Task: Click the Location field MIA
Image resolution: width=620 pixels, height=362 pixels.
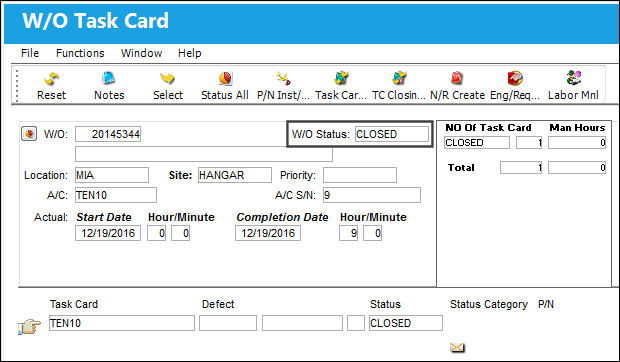Action: tap(112, 175)
